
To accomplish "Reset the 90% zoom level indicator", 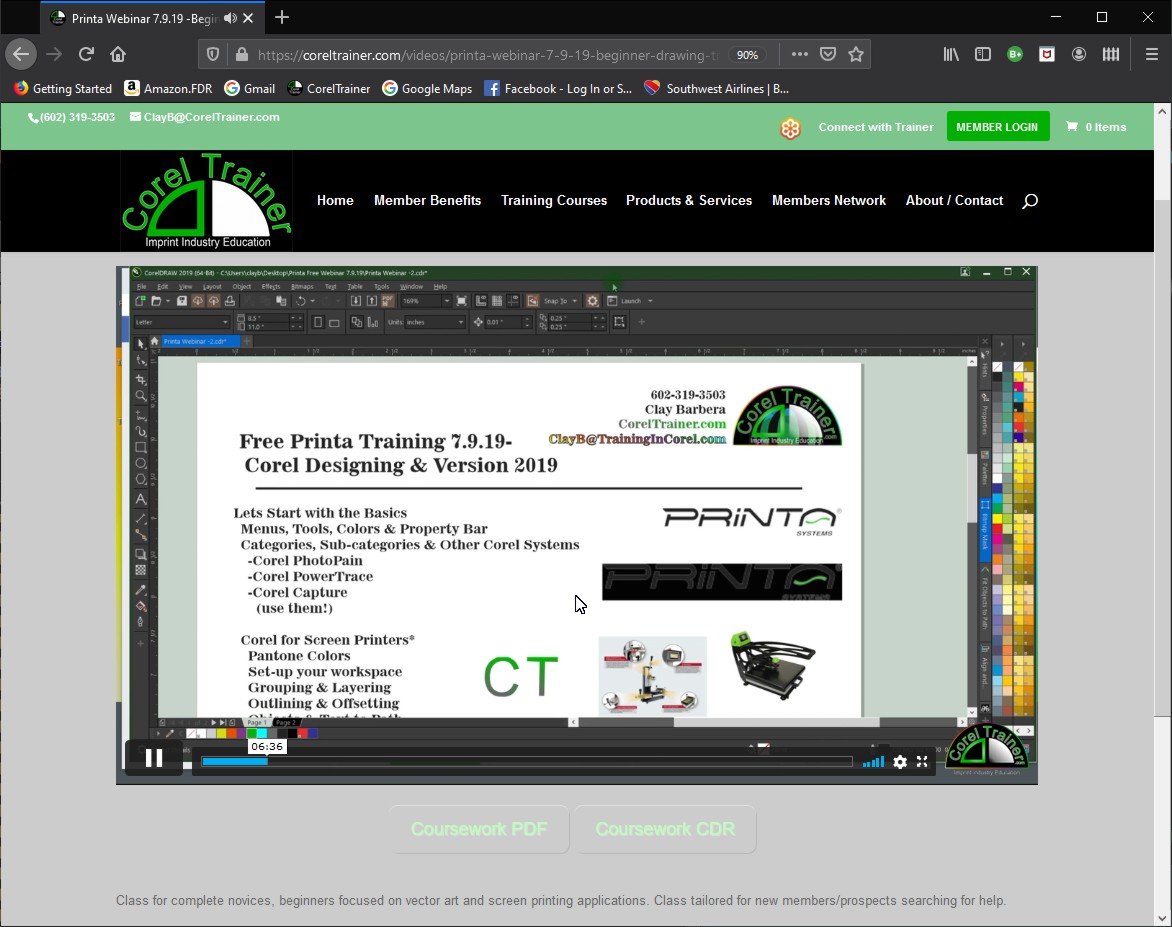I will pos(747,55).
